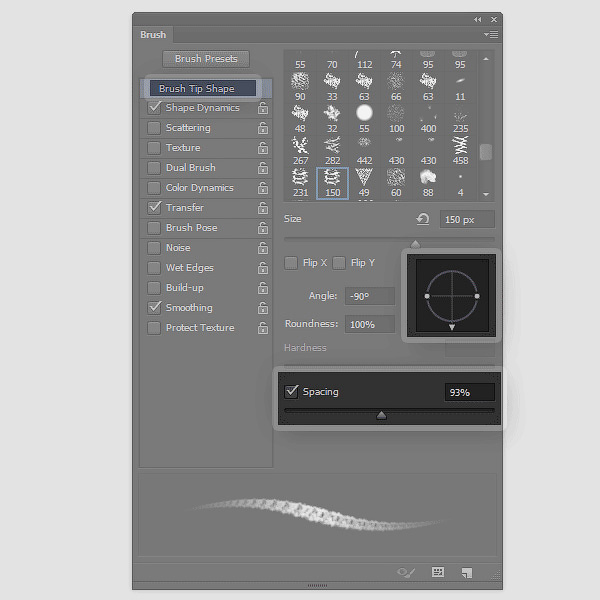Click the Spacing slider handle
The image size is (600, 600).
click(381, 415)
